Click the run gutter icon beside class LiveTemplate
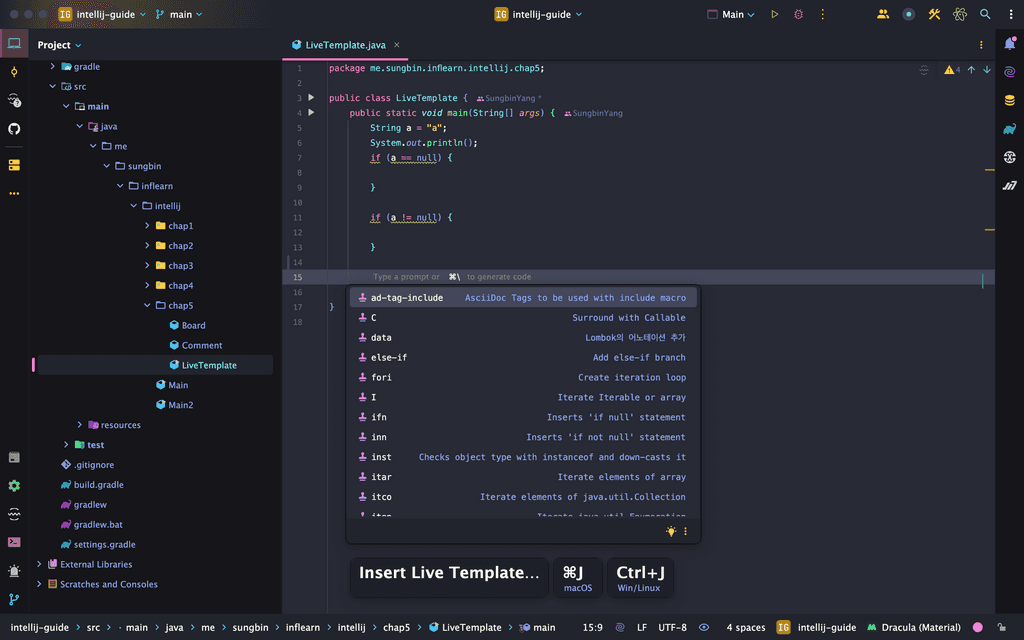 click(312, 97)
